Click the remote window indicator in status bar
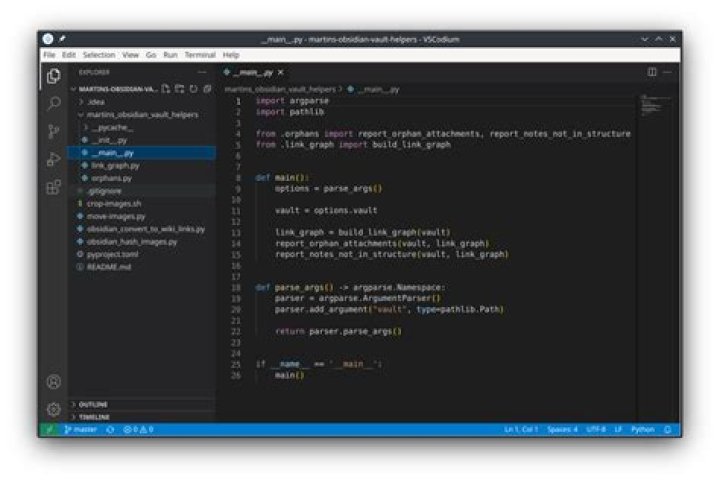The height and width of the screenshot is (482, 720). (x=49, y=429)
